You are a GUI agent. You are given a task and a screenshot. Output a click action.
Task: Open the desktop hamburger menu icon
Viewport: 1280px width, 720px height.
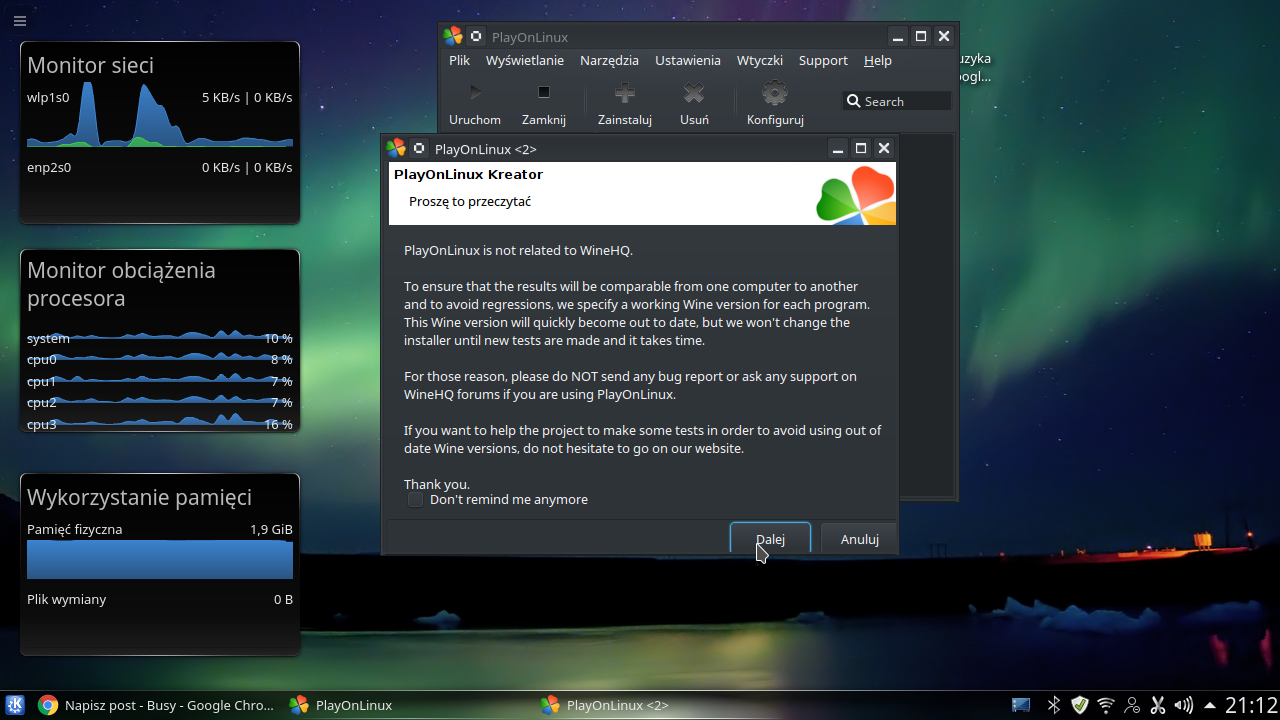20,21
